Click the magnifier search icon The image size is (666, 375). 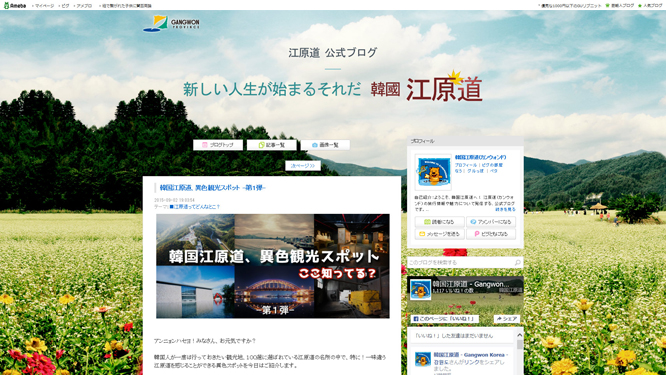[x=518, y=262]
